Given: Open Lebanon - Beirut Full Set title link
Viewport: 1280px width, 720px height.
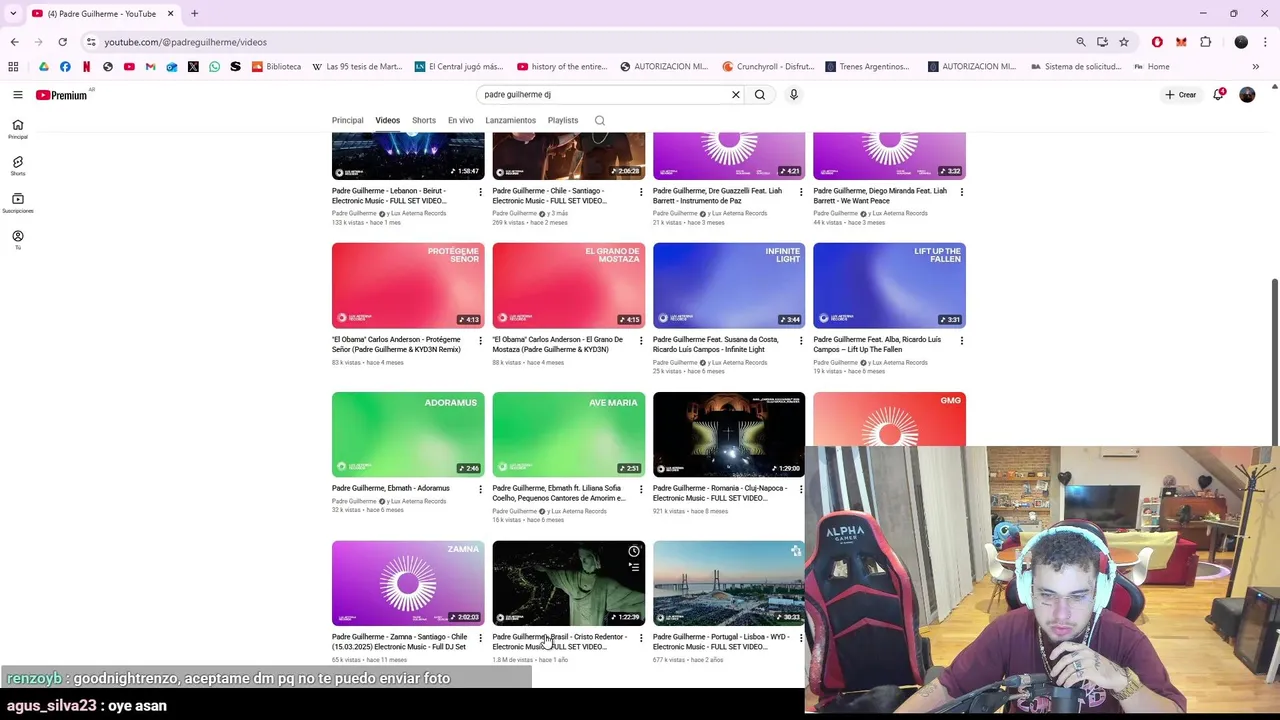Looking at the screenshot, I should pos(391,195).
